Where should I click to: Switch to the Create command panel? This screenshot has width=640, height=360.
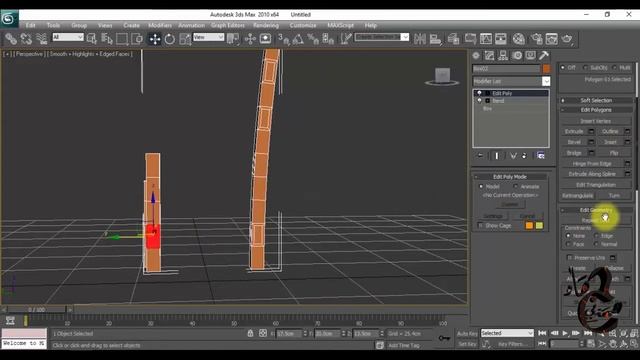tap(476, 56)
